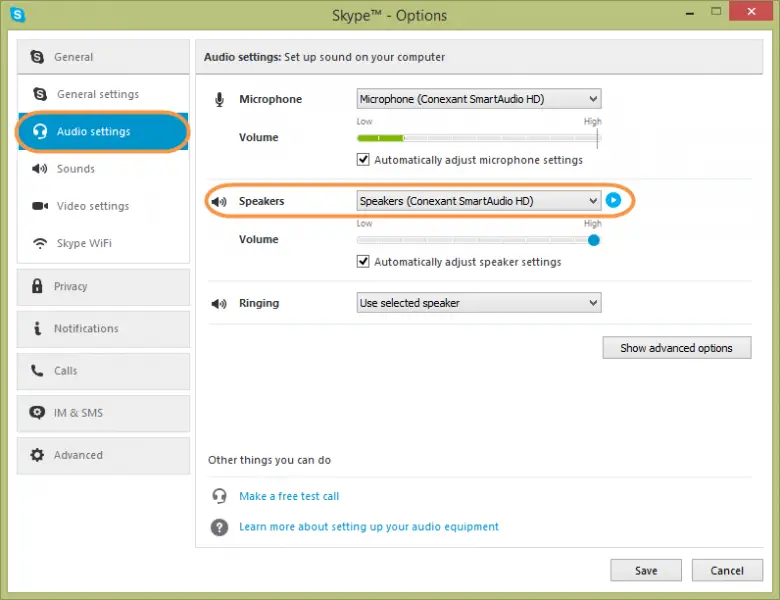The image size is (780, 600).
Task: Open the Sounds settings page
Action: coord(103,169)
